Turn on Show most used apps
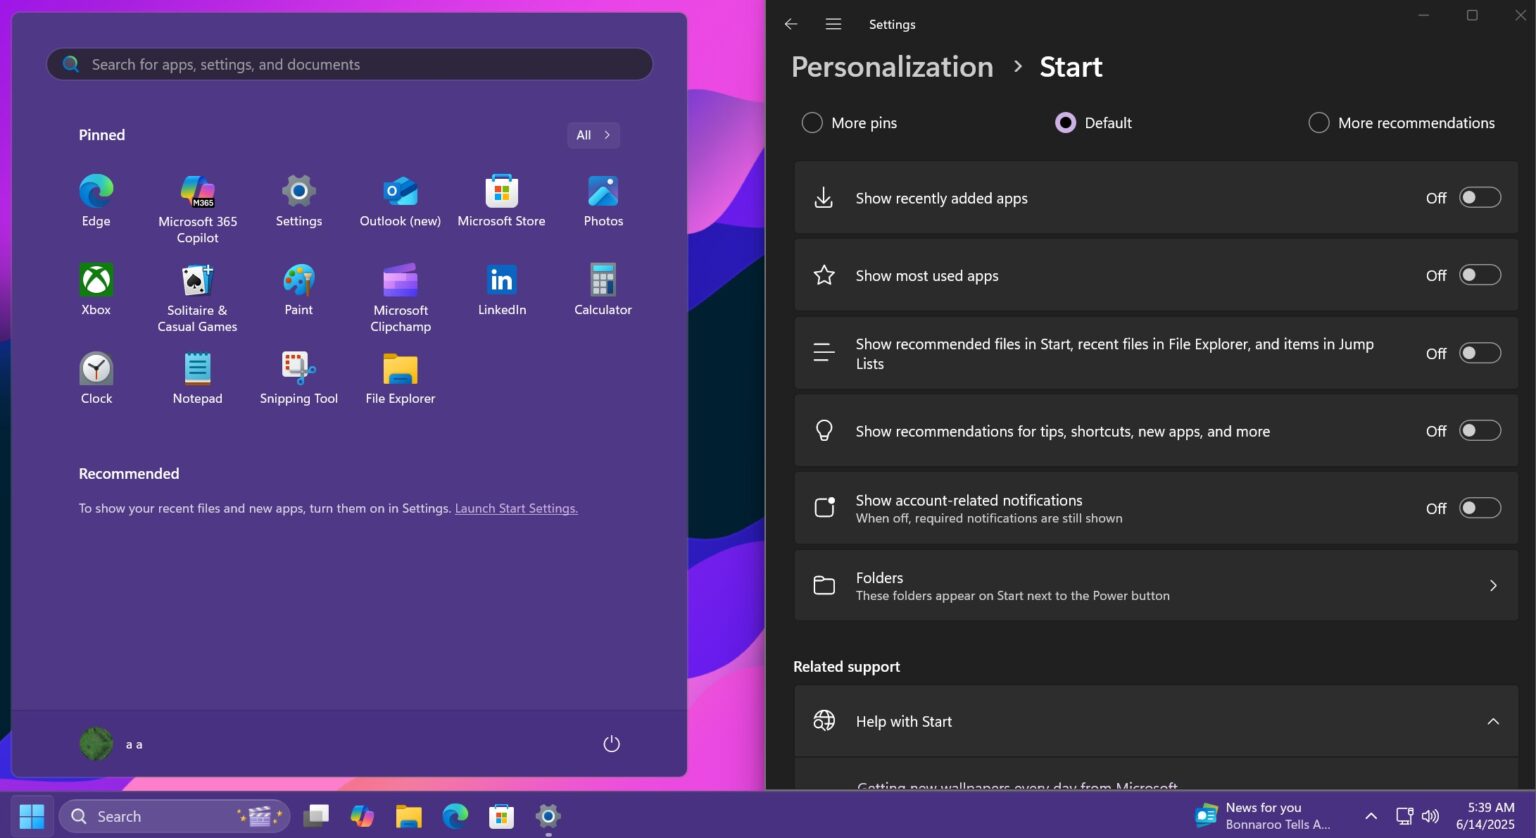1536x838 pixels. (1479, 274)
